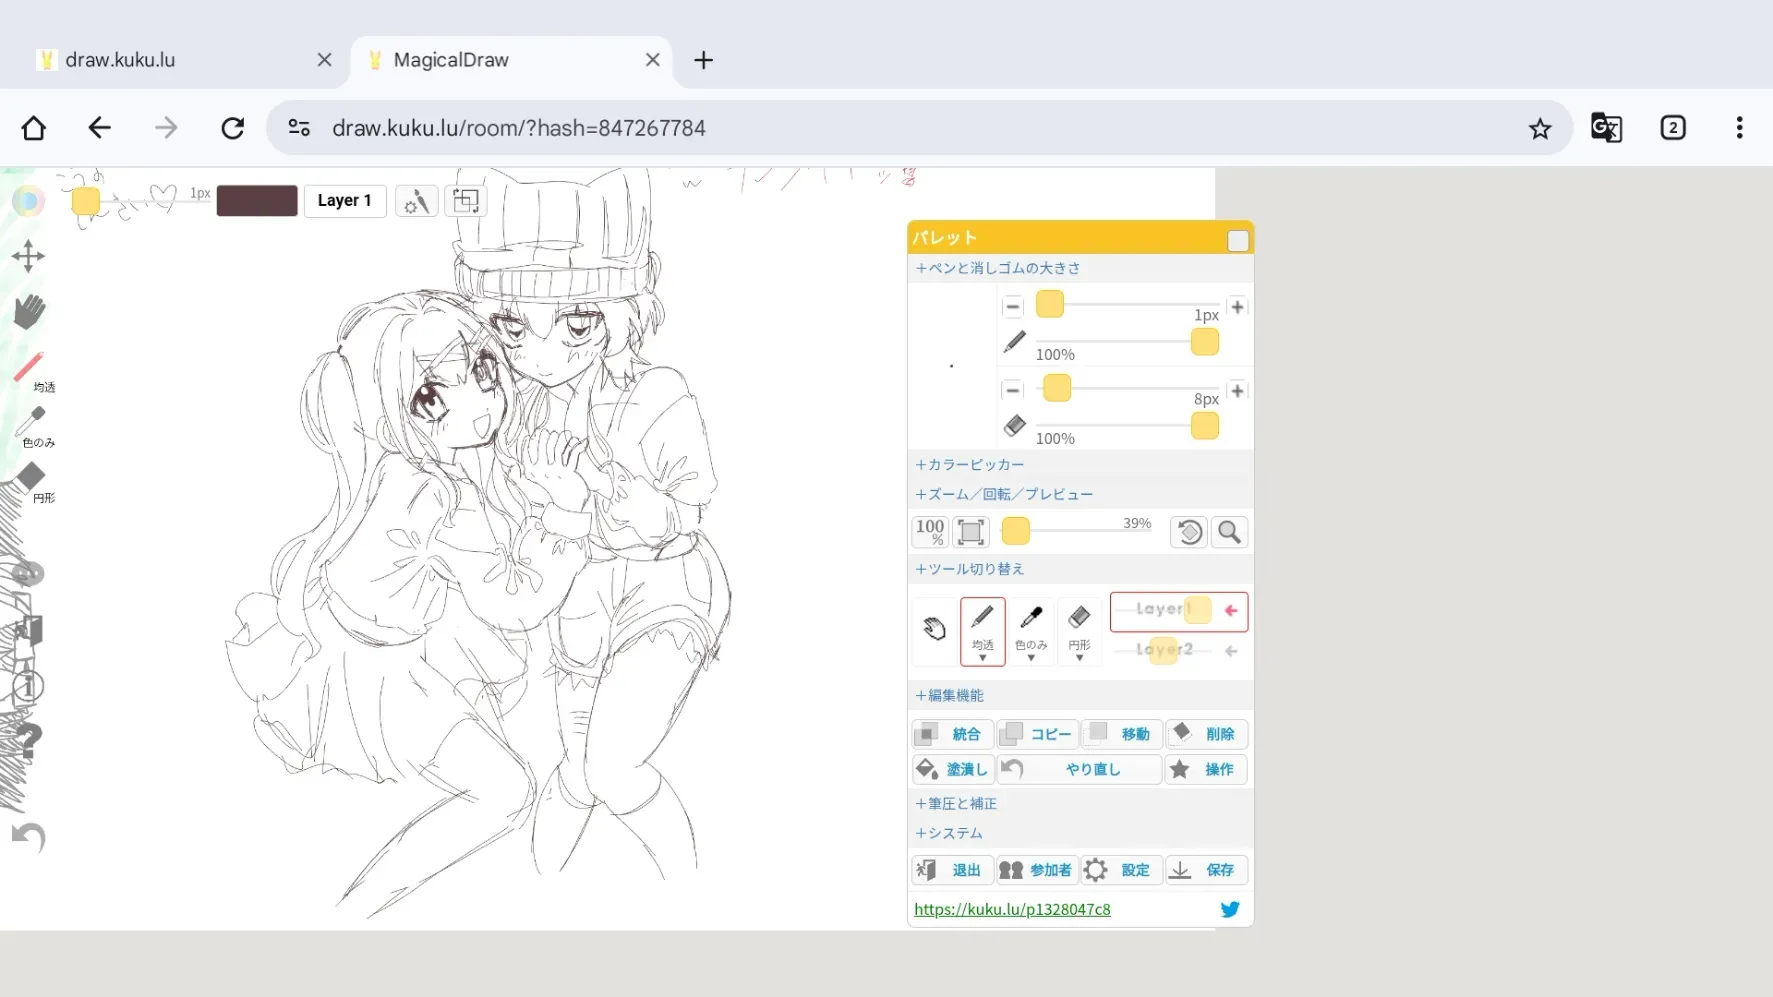The width and height of the screenshot is (1773, 997).
Task: Collapse the システム section
Action: click(949, 833)
